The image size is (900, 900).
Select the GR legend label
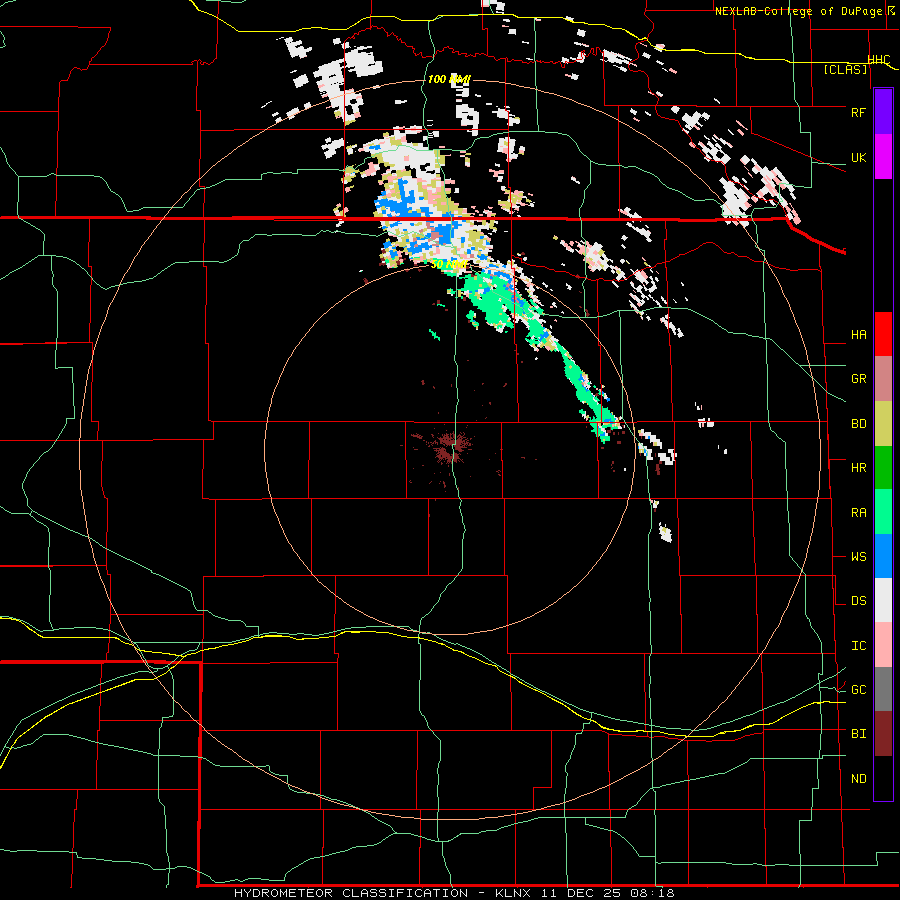(858, 379)
